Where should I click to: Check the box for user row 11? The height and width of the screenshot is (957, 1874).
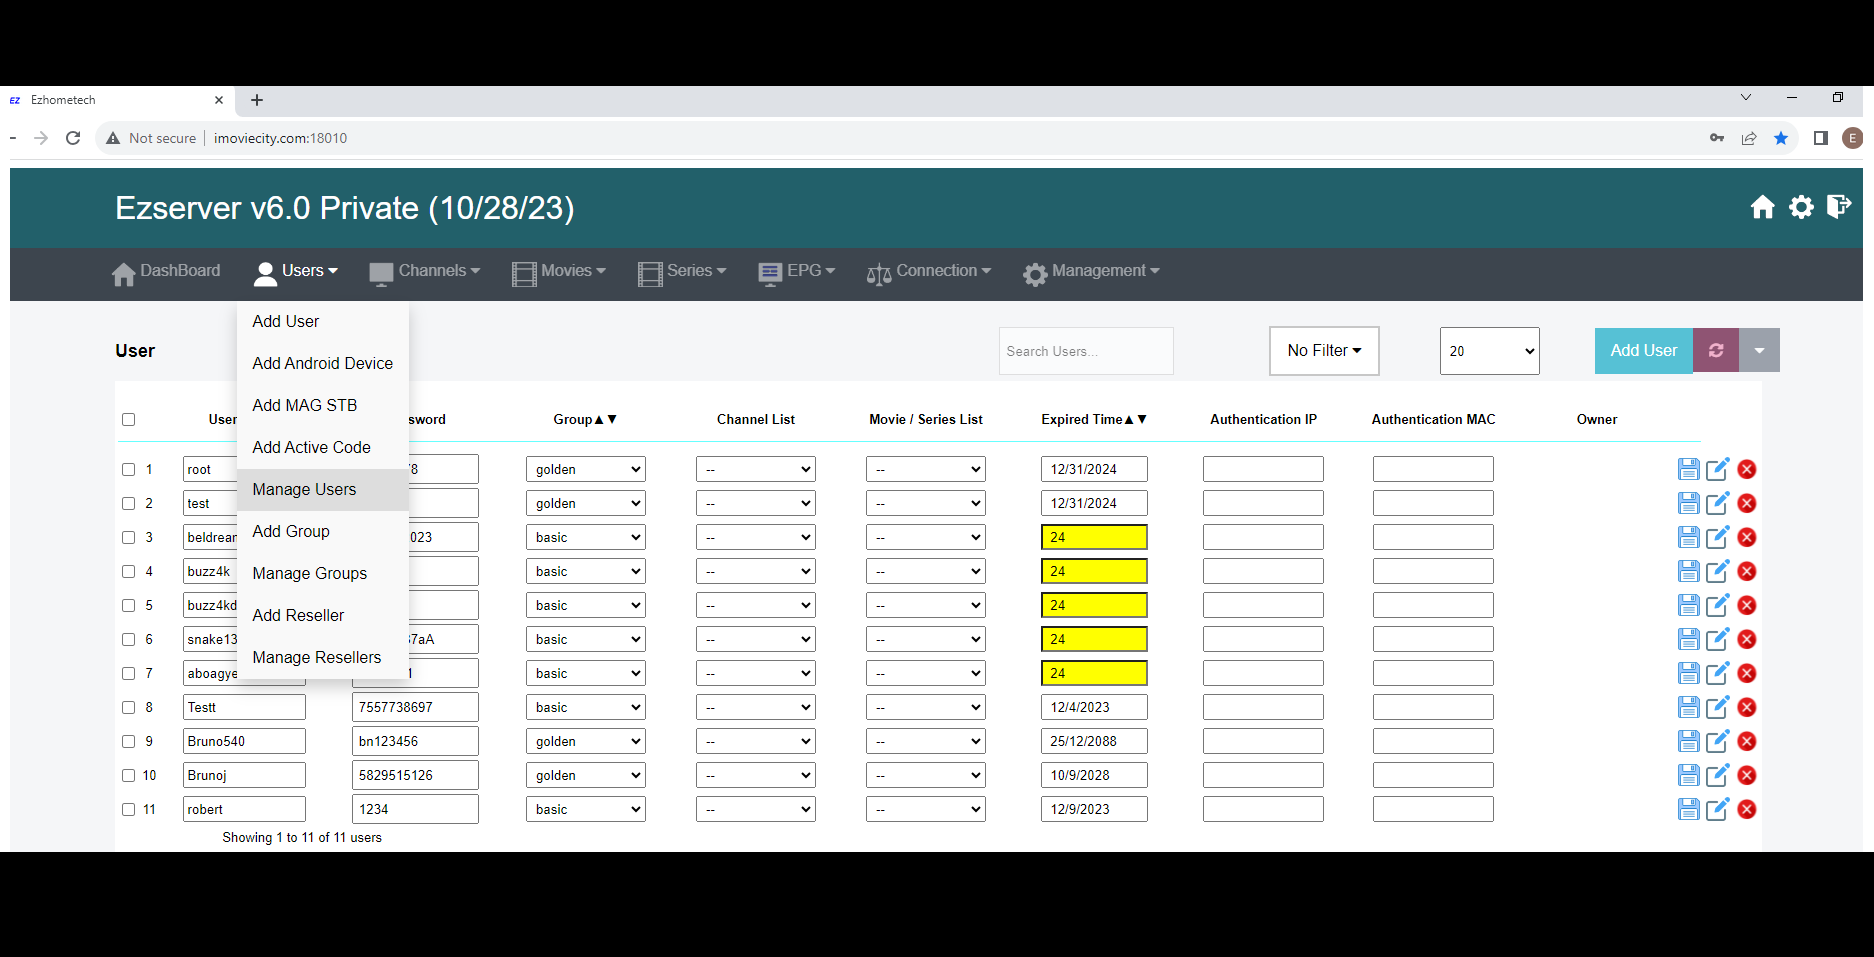pos(128,809)
